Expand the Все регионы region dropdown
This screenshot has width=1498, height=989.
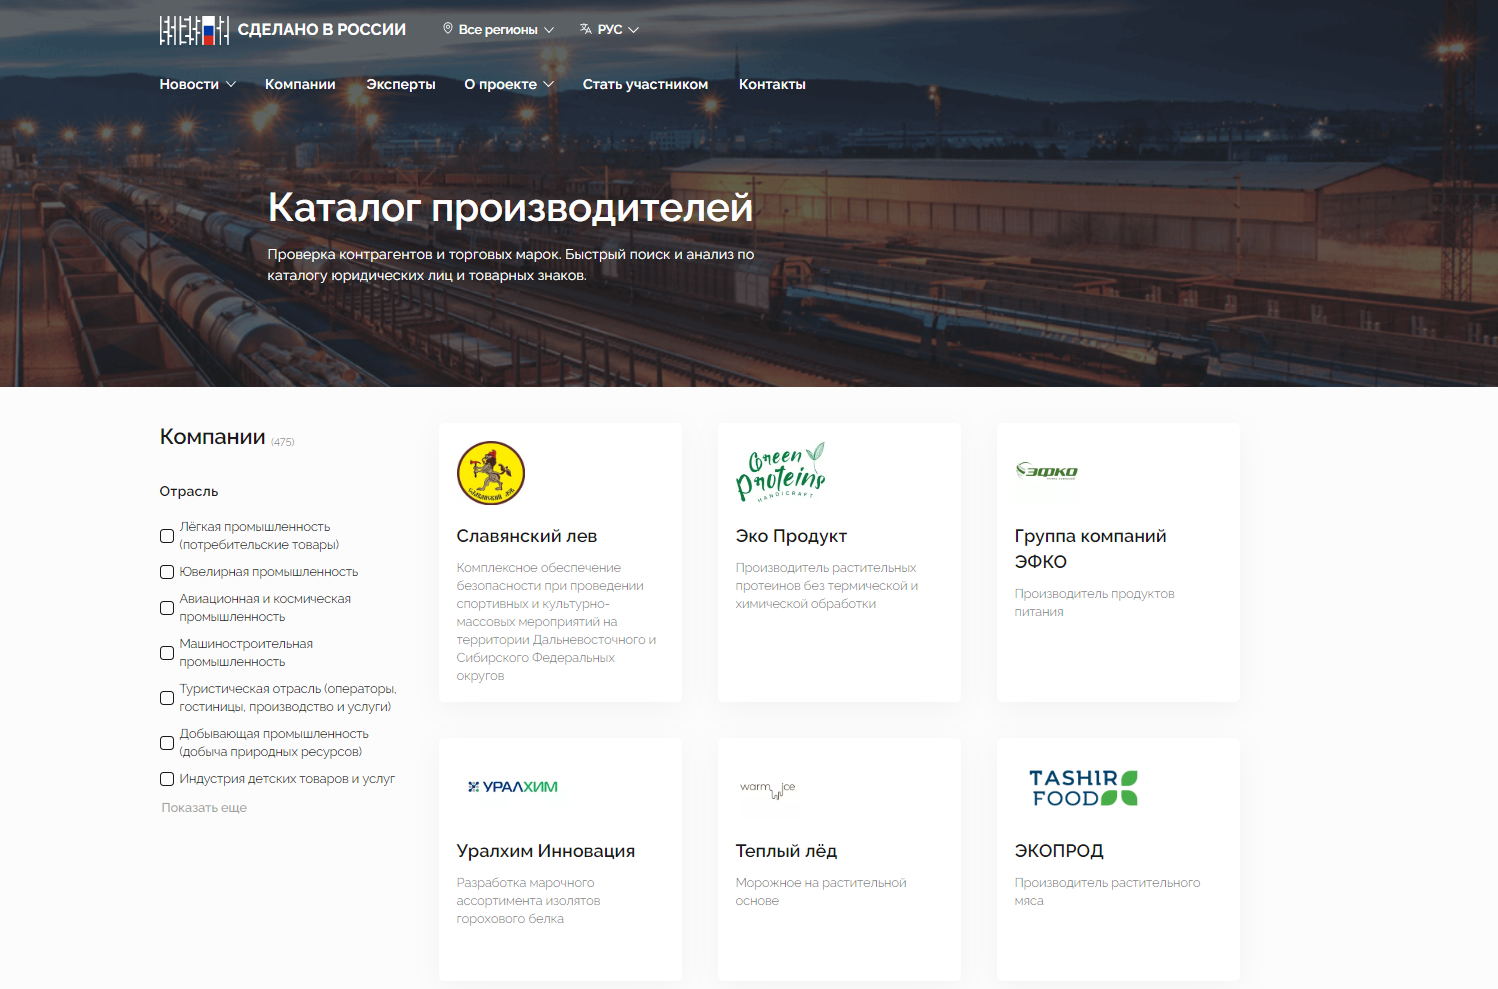[x=498, y=29]
